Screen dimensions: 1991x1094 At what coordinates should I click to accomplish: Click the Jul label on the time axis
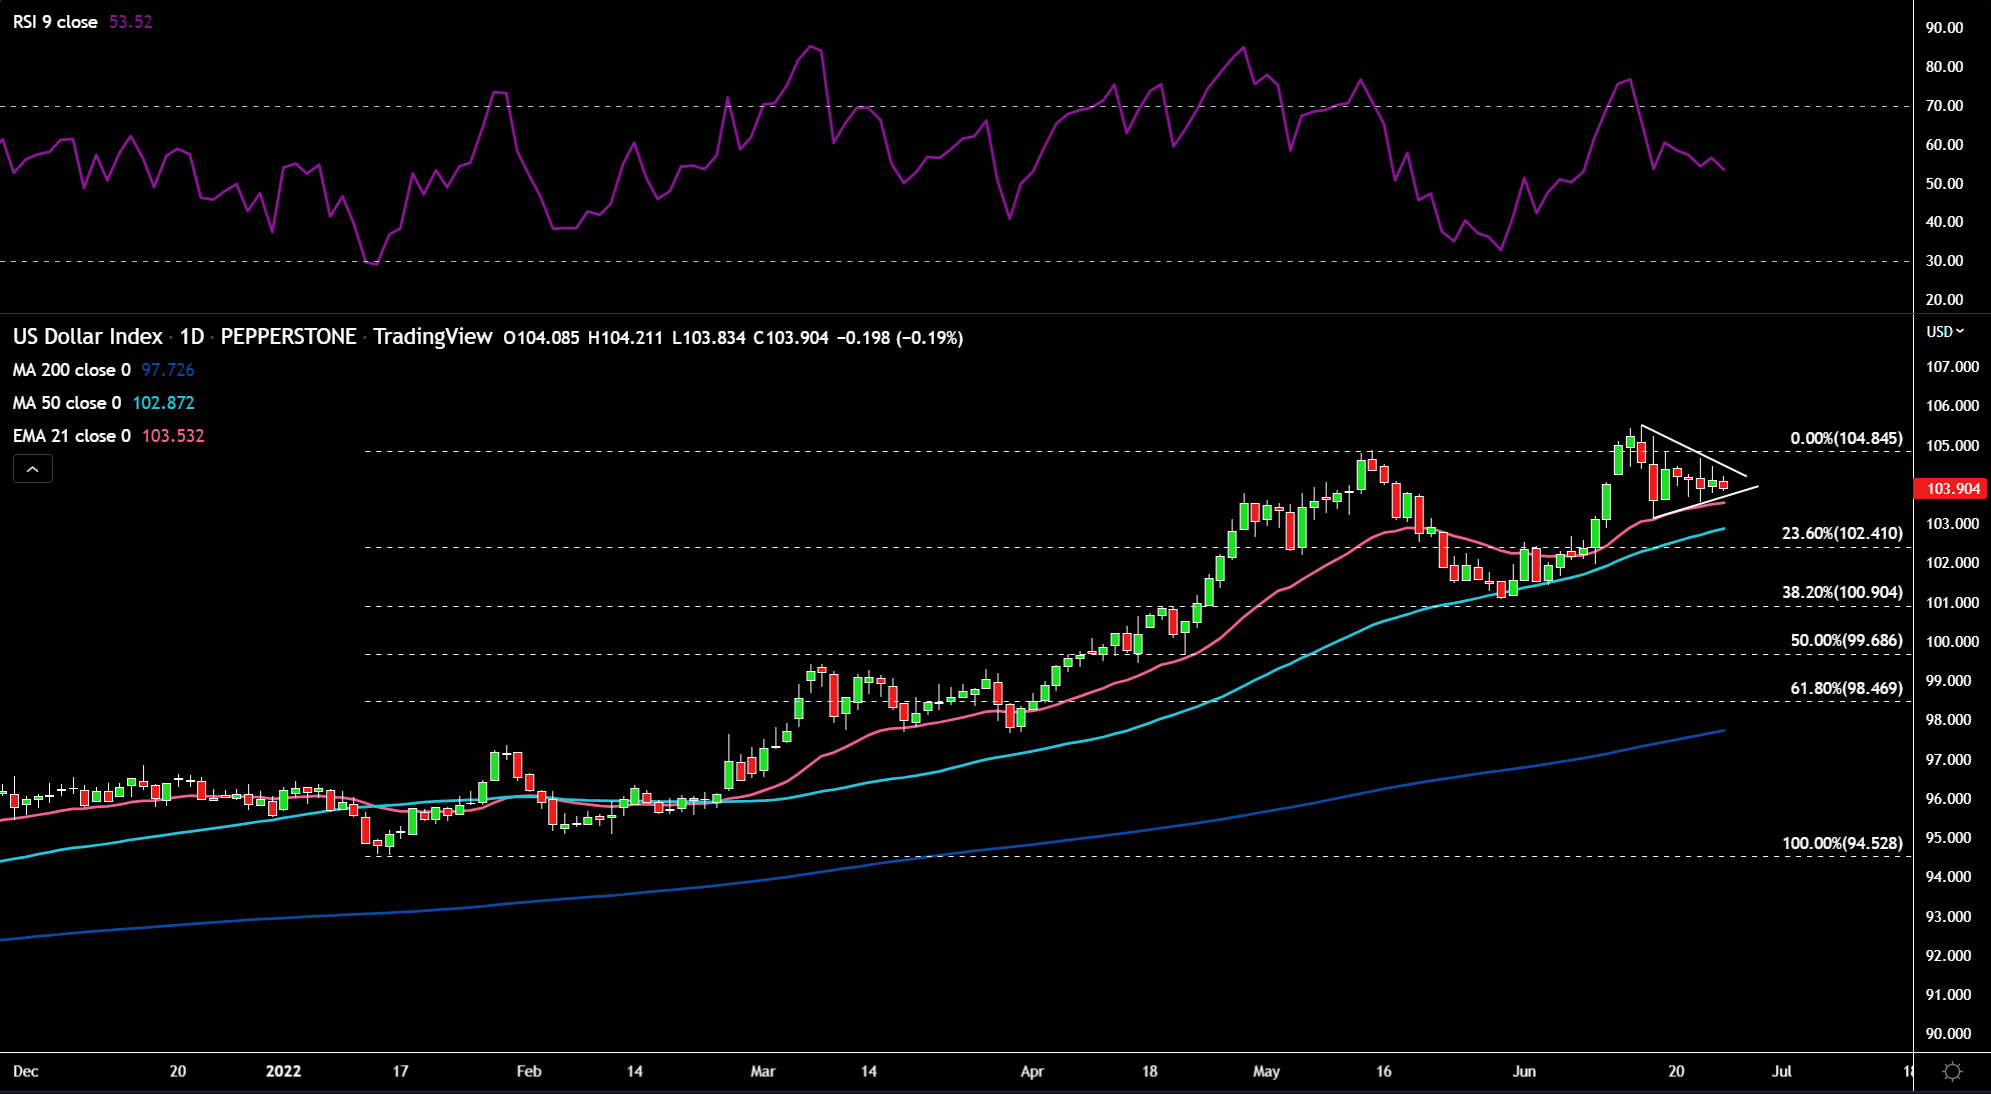(x=1781, y=1072)
